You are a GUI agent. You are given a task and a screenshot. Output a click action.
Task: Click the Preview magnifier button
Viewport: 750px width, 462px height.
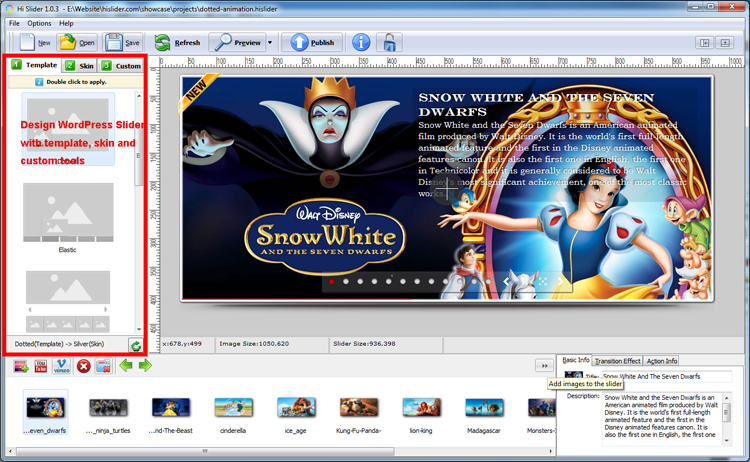(x=238, y=43)
